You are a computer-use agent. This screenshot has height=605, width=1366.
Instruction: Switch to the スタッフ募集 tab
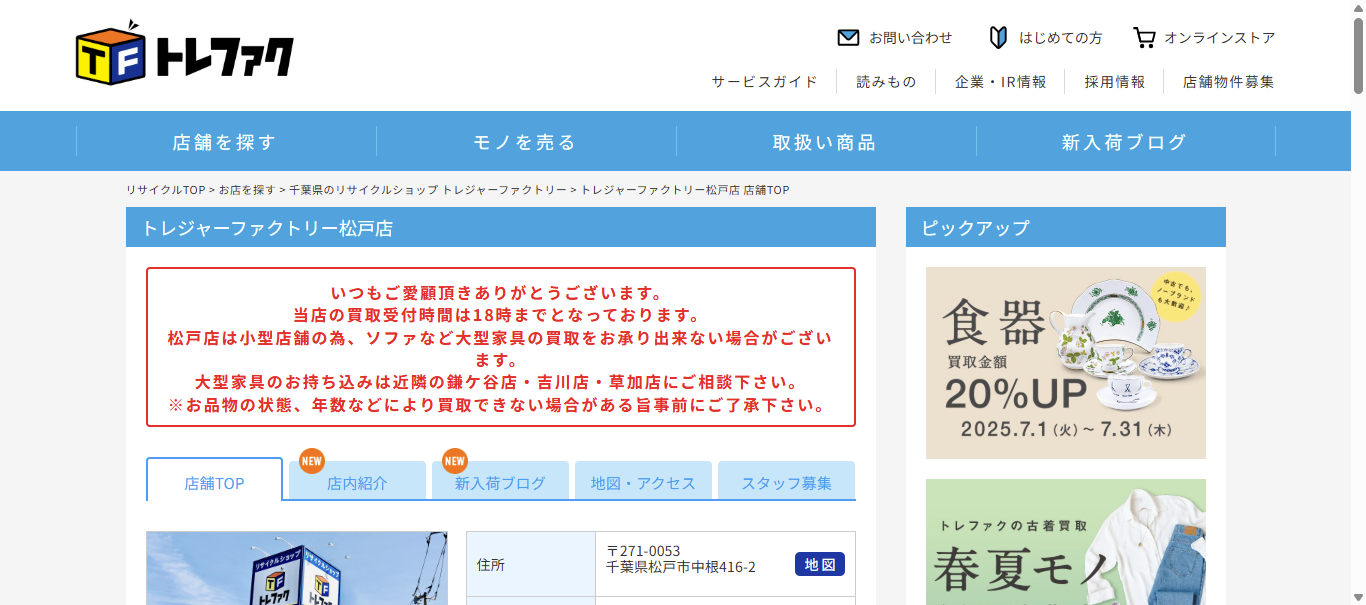786,483
